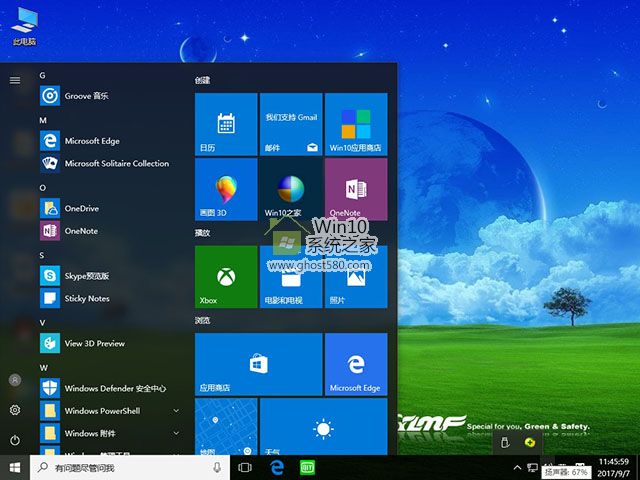Screen dimensions: 640x480
Task: Open the 画图 3D tile
Action: (x=226, y=189)
